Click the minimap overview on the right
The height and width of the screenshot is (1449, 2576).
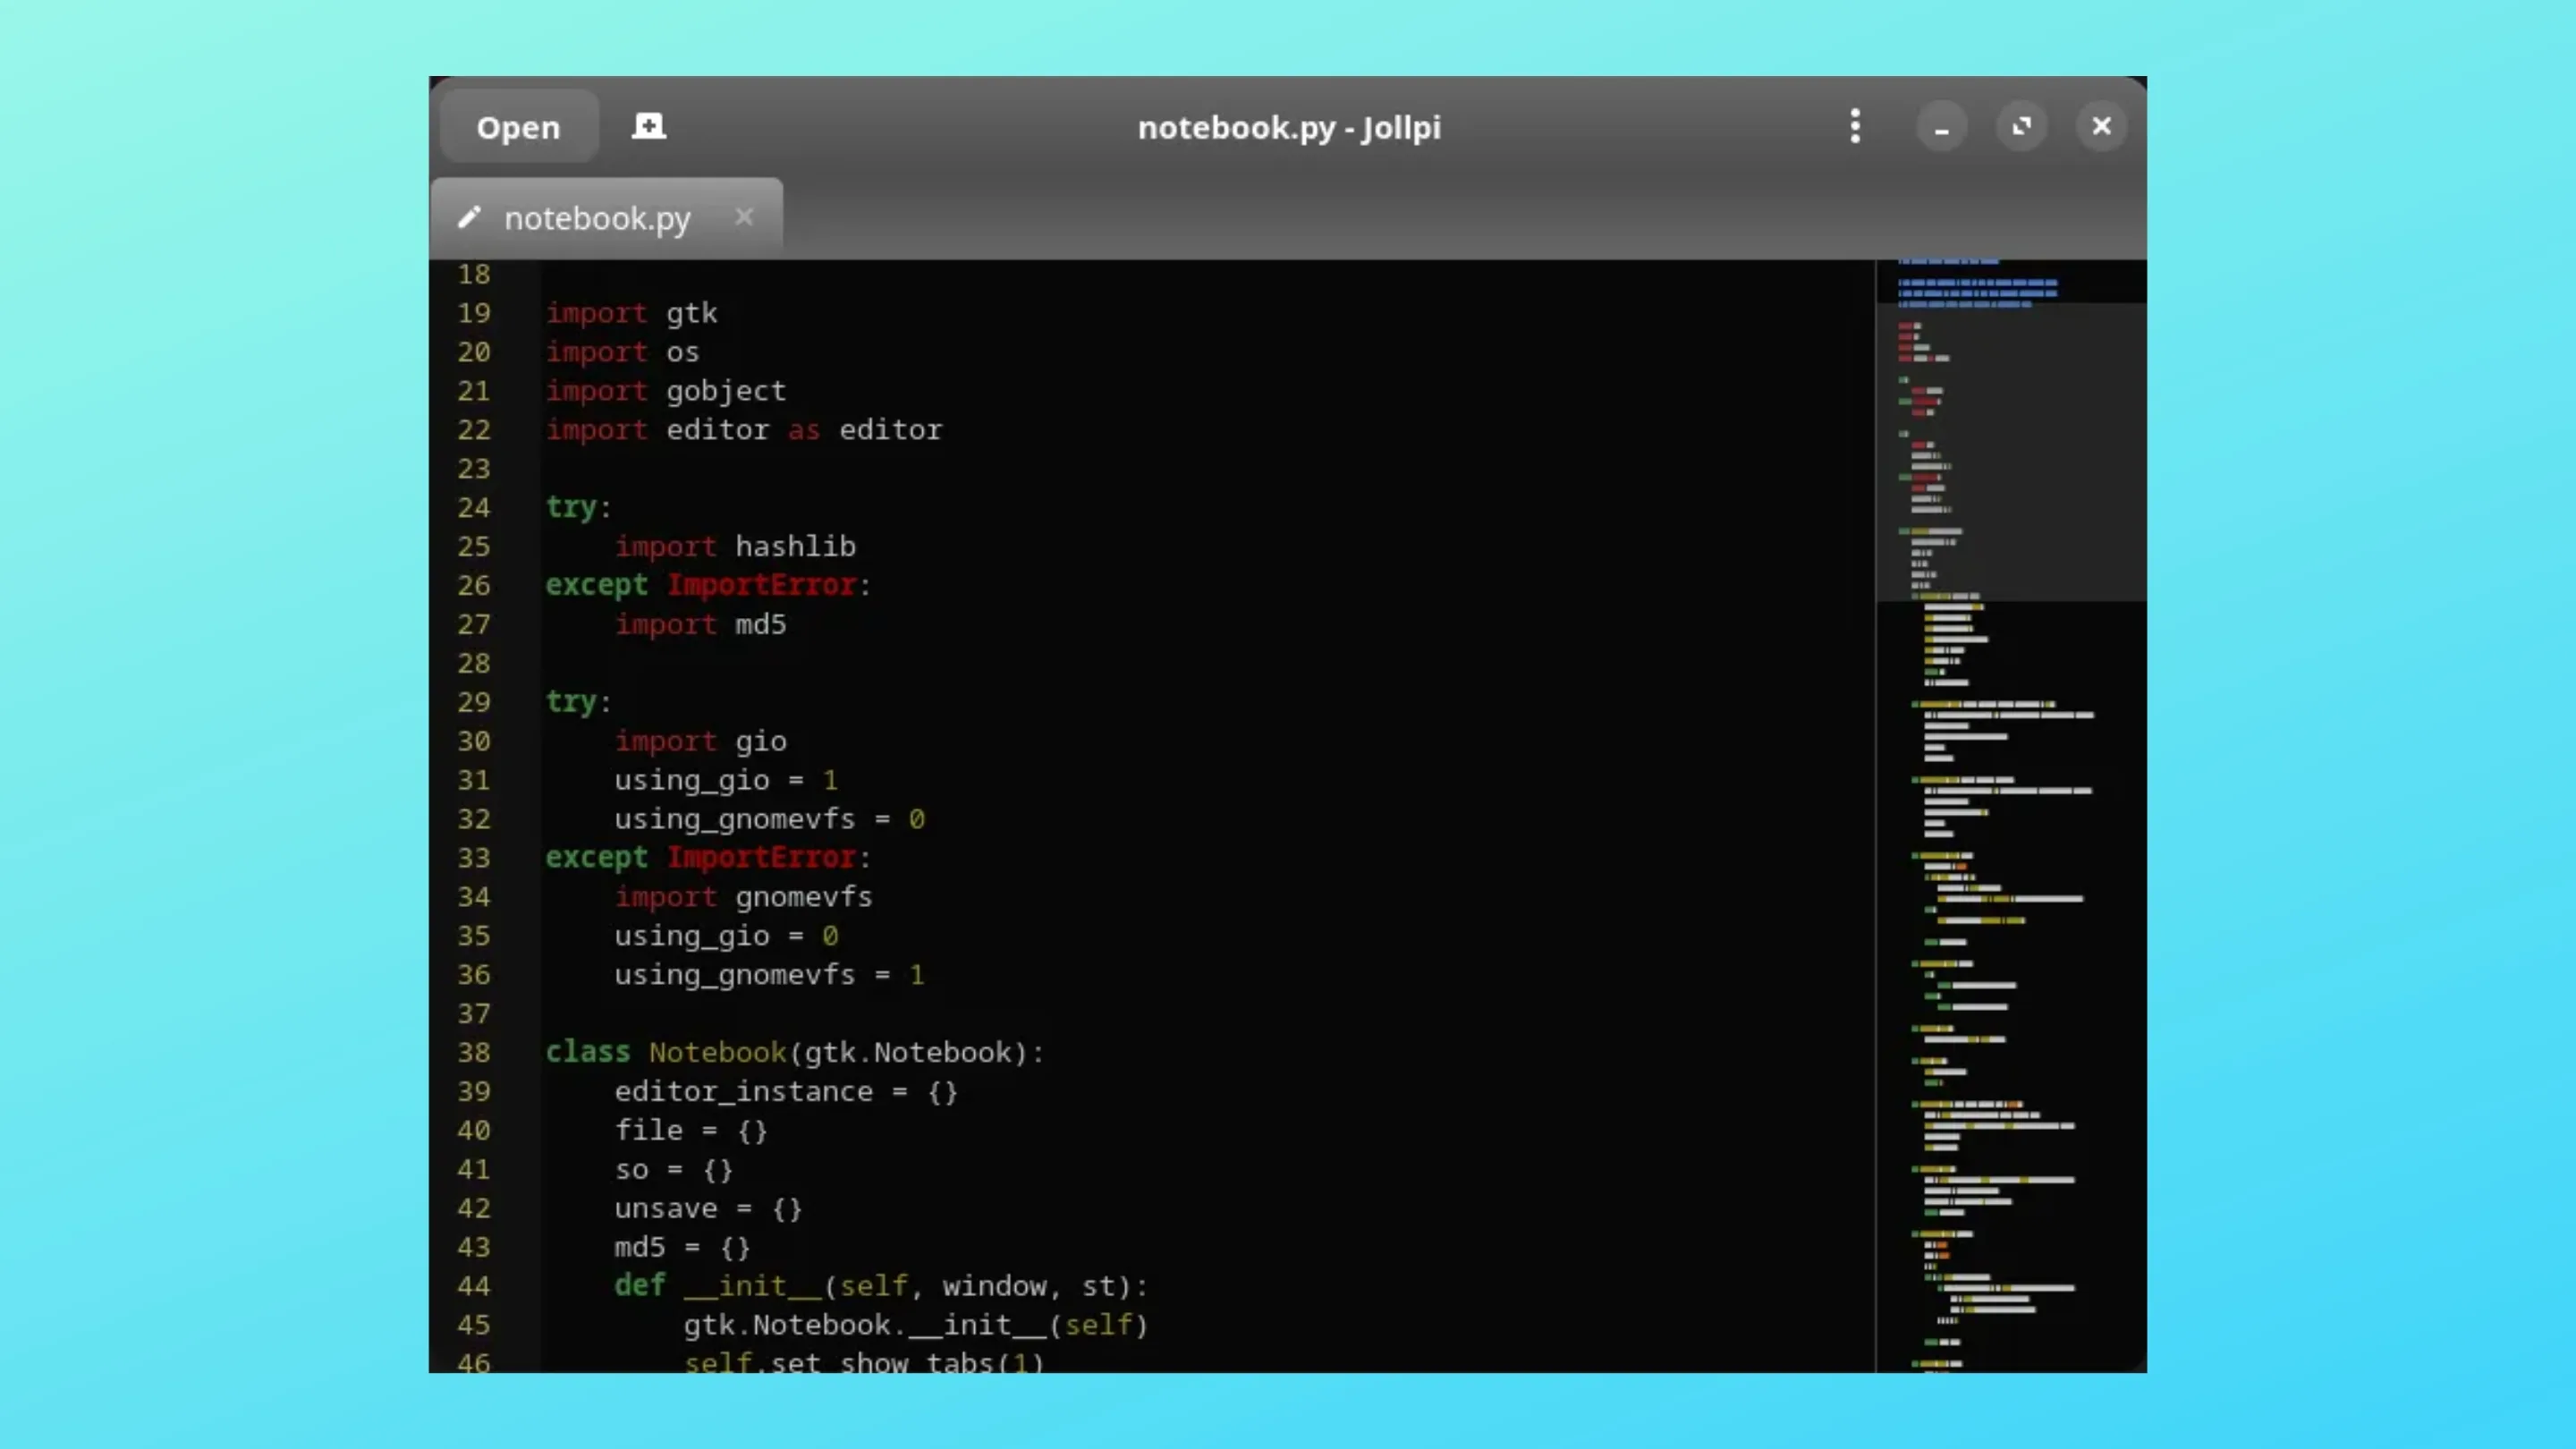2010,800
